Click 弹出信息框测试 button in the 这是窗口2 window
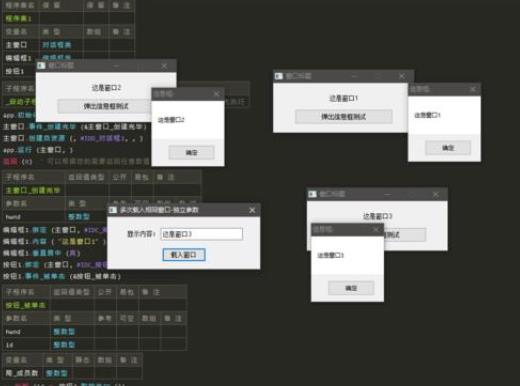520x386 pixels. coord(104,106)
